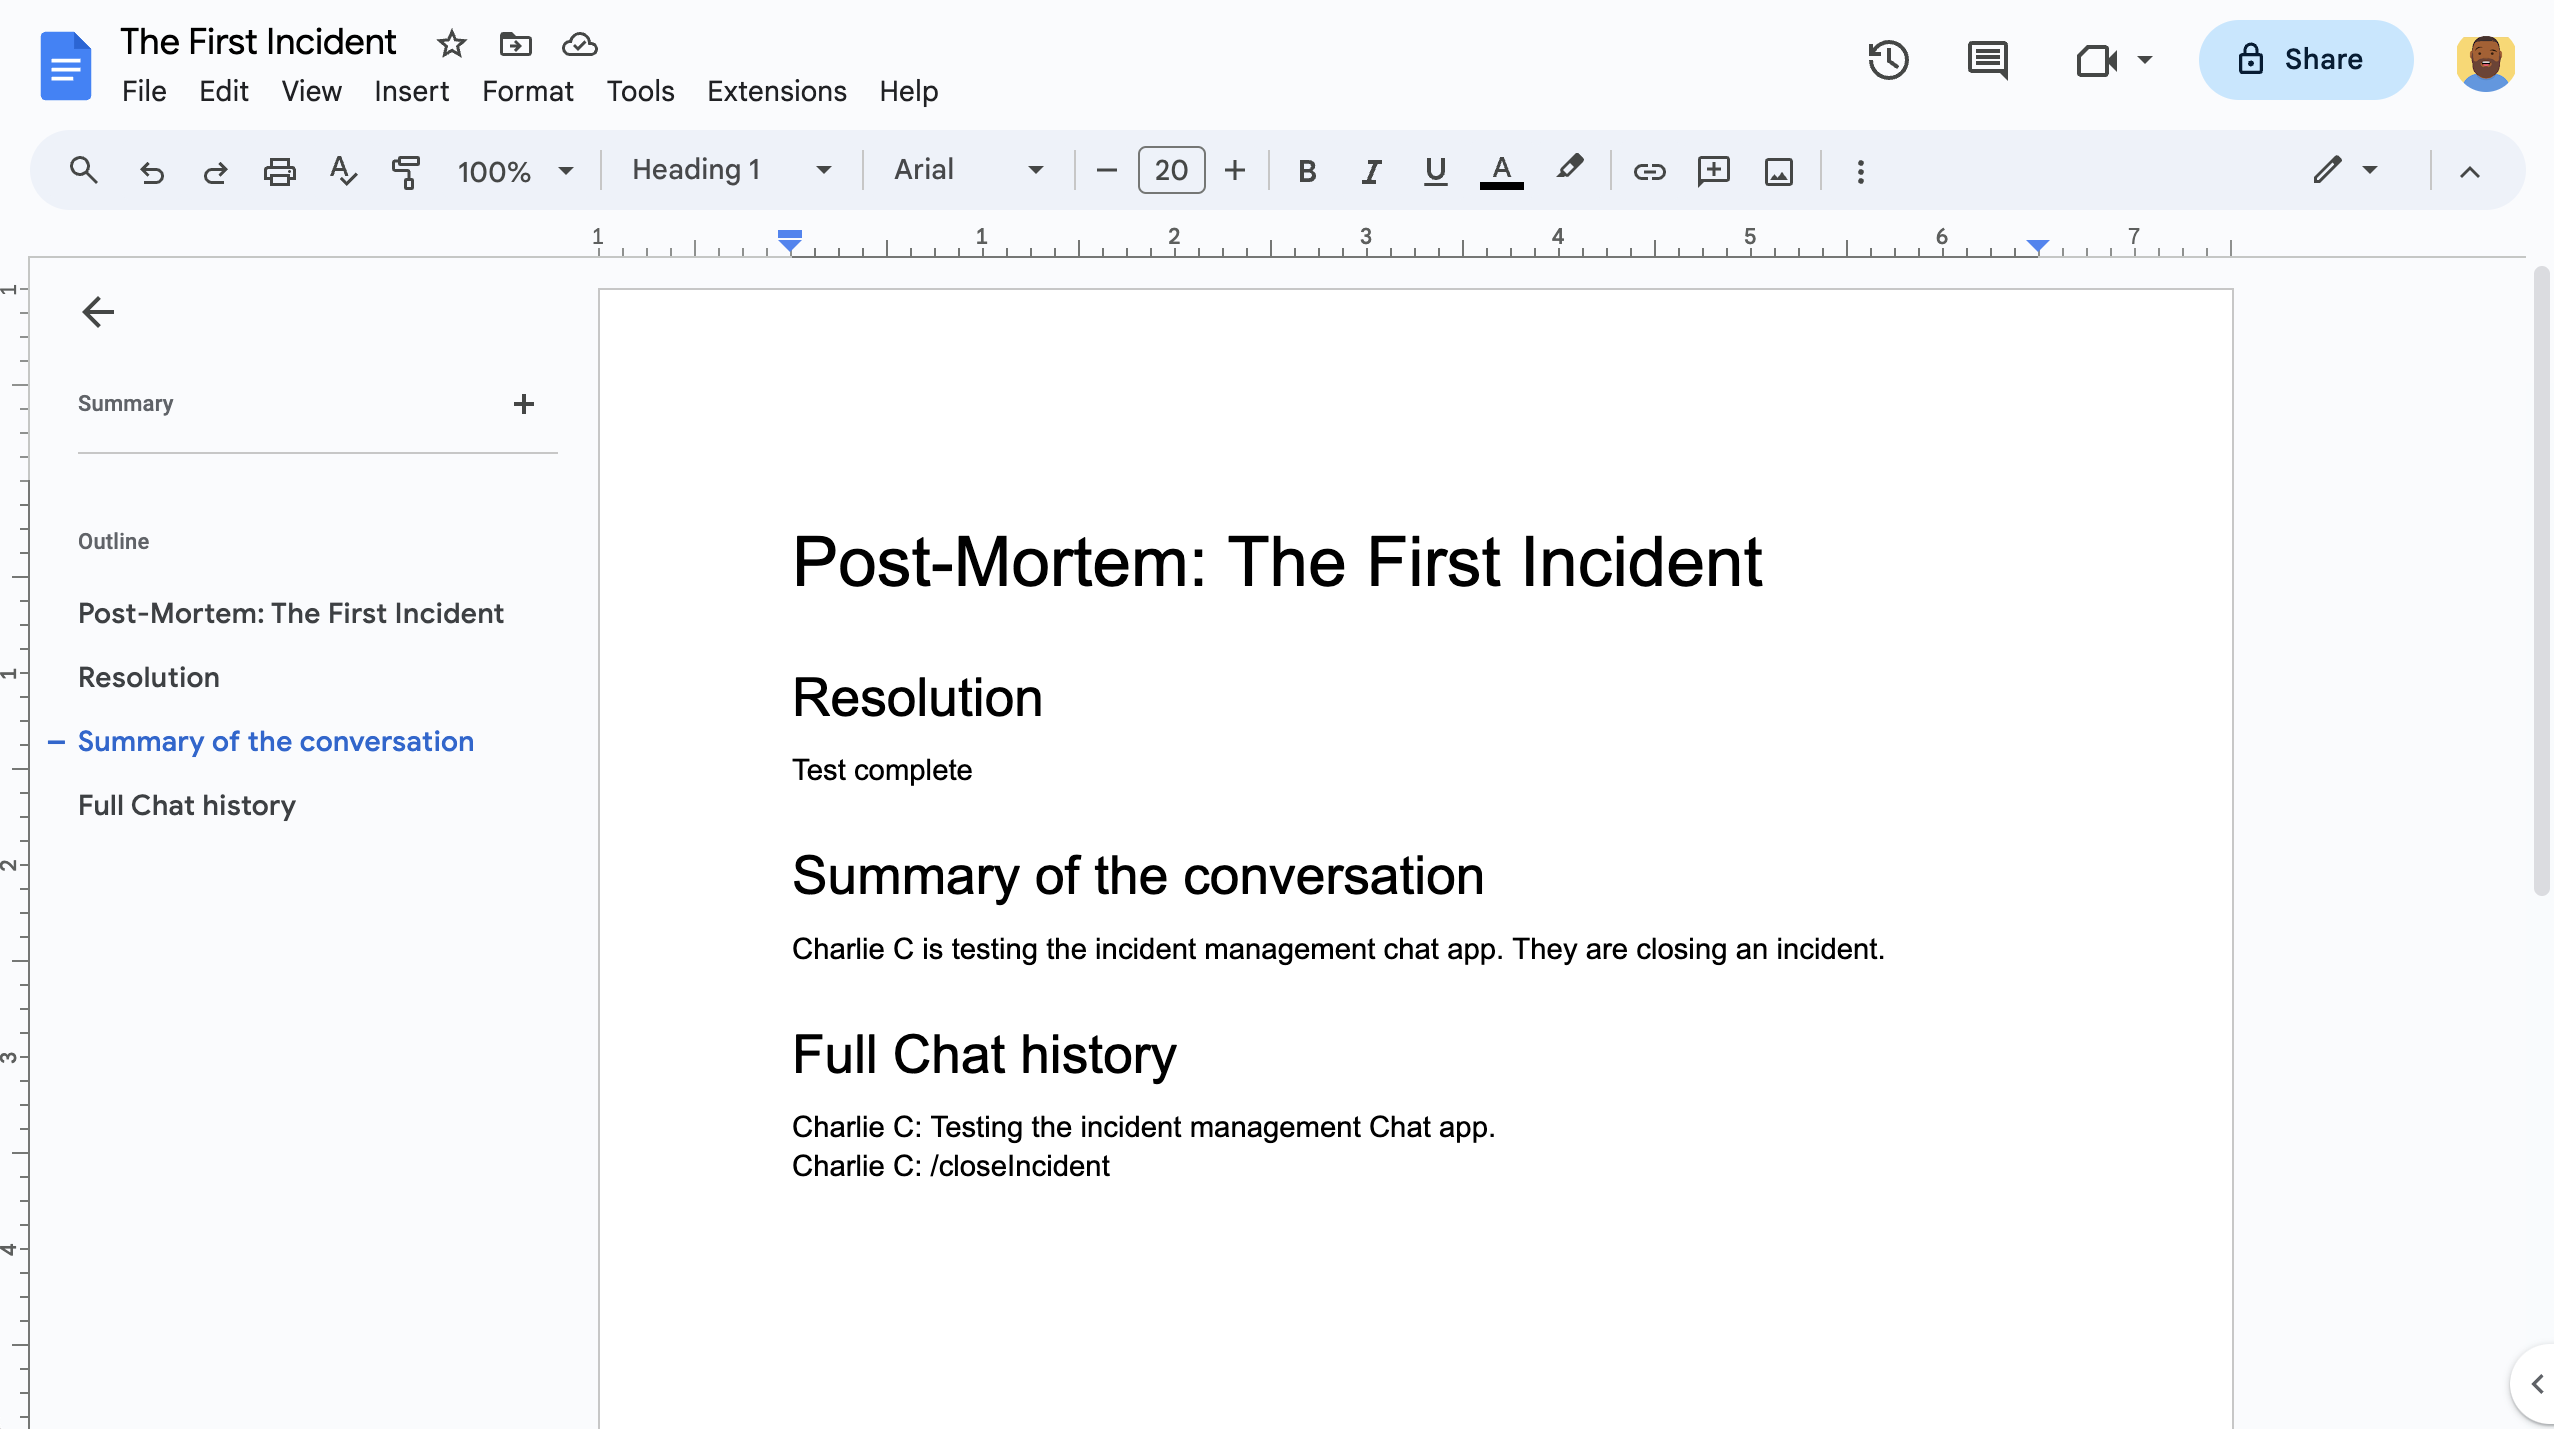Click the insert image icon
Viewport: 2554px width, 1429px height.
point(1779,170)
